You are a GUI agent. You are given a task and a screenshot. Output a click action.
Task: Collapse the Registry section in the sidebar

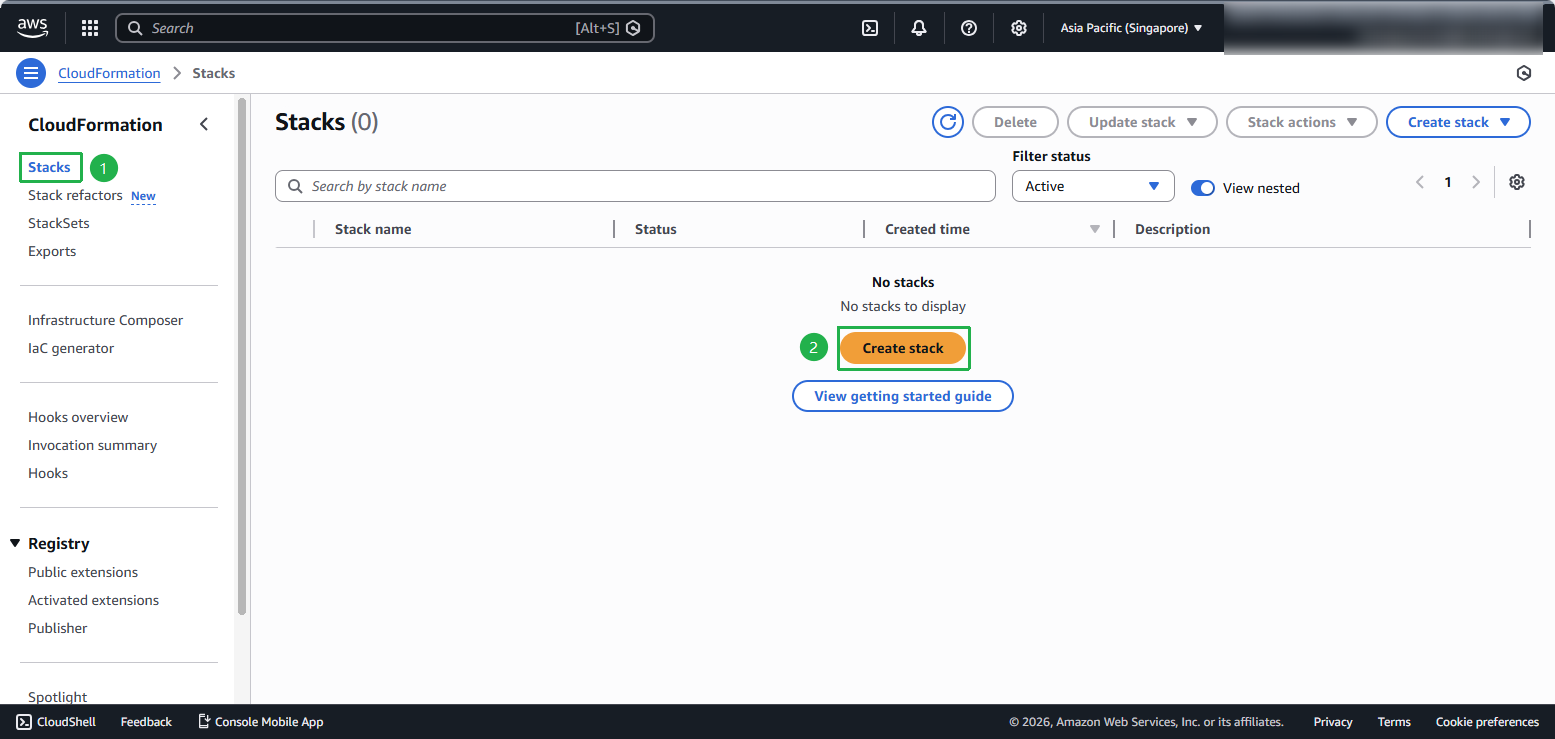pos(14,543)
